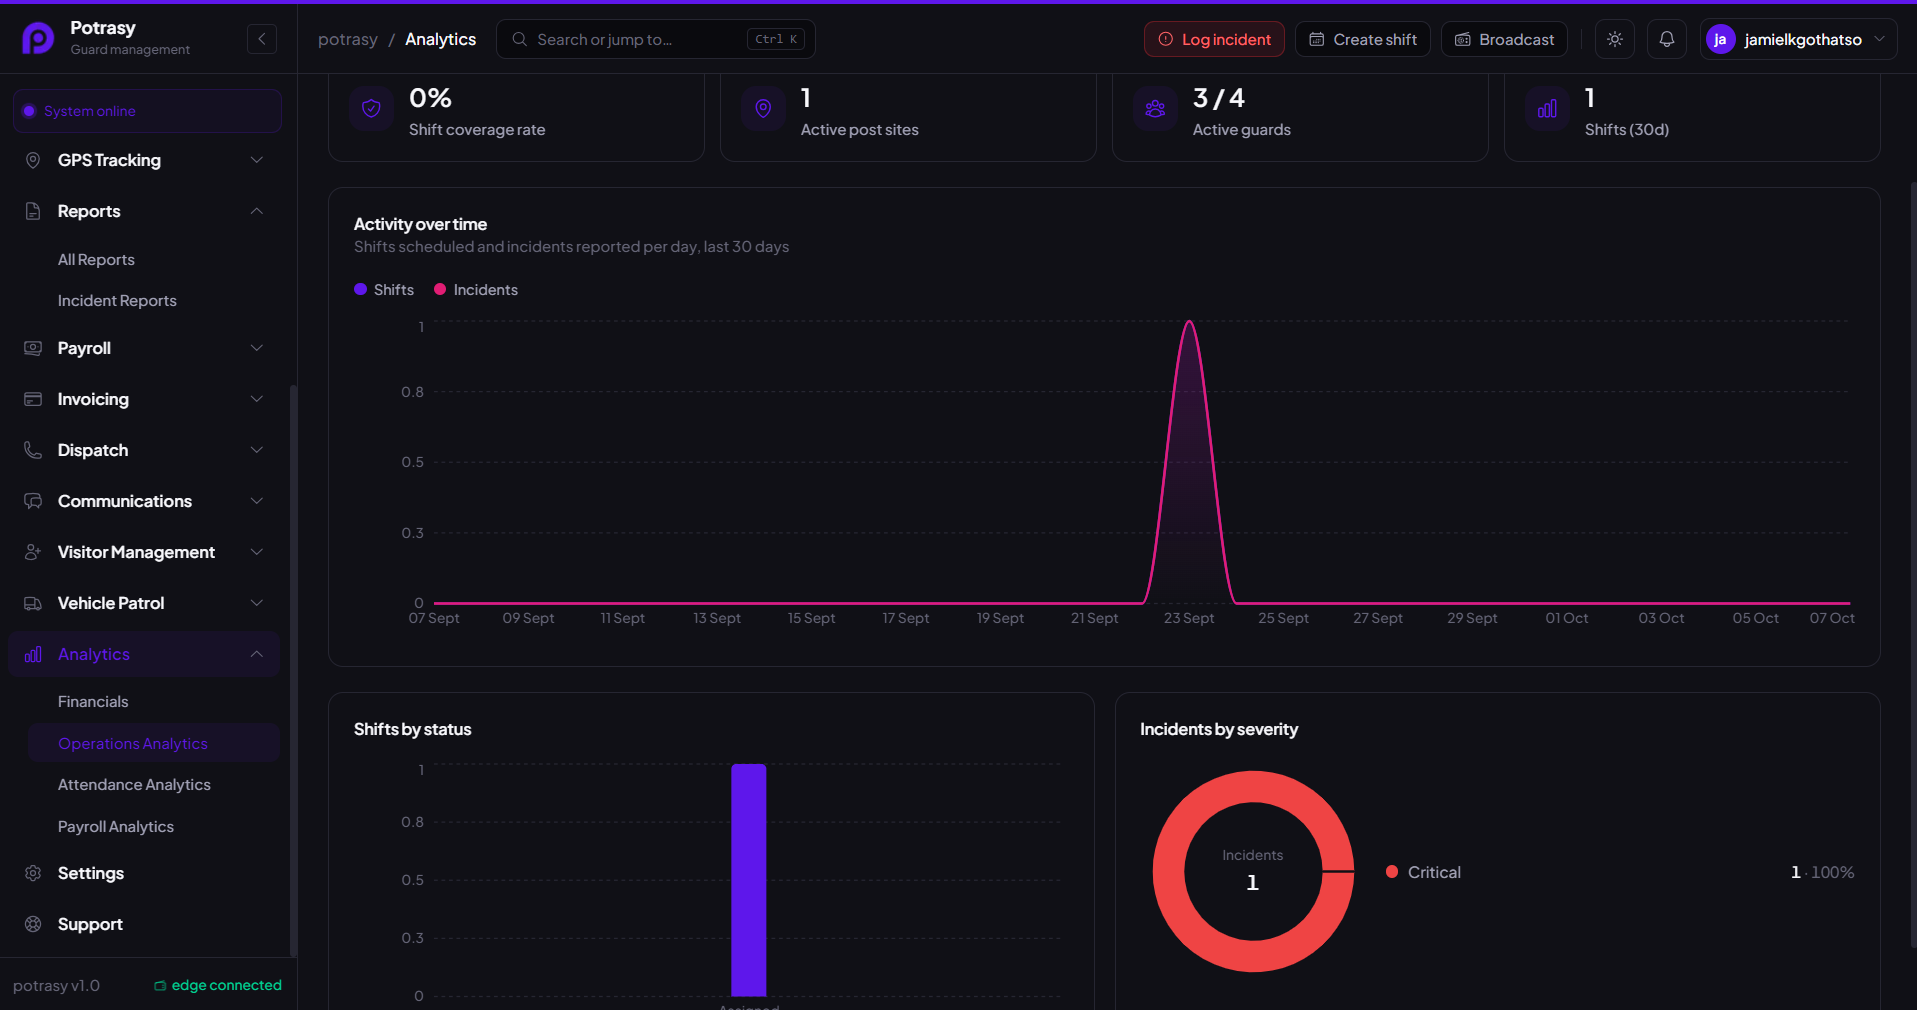Open Incident Reports page
Image resolution: width=1917 pixels, height=1010 pixels.
pos(117,301)
